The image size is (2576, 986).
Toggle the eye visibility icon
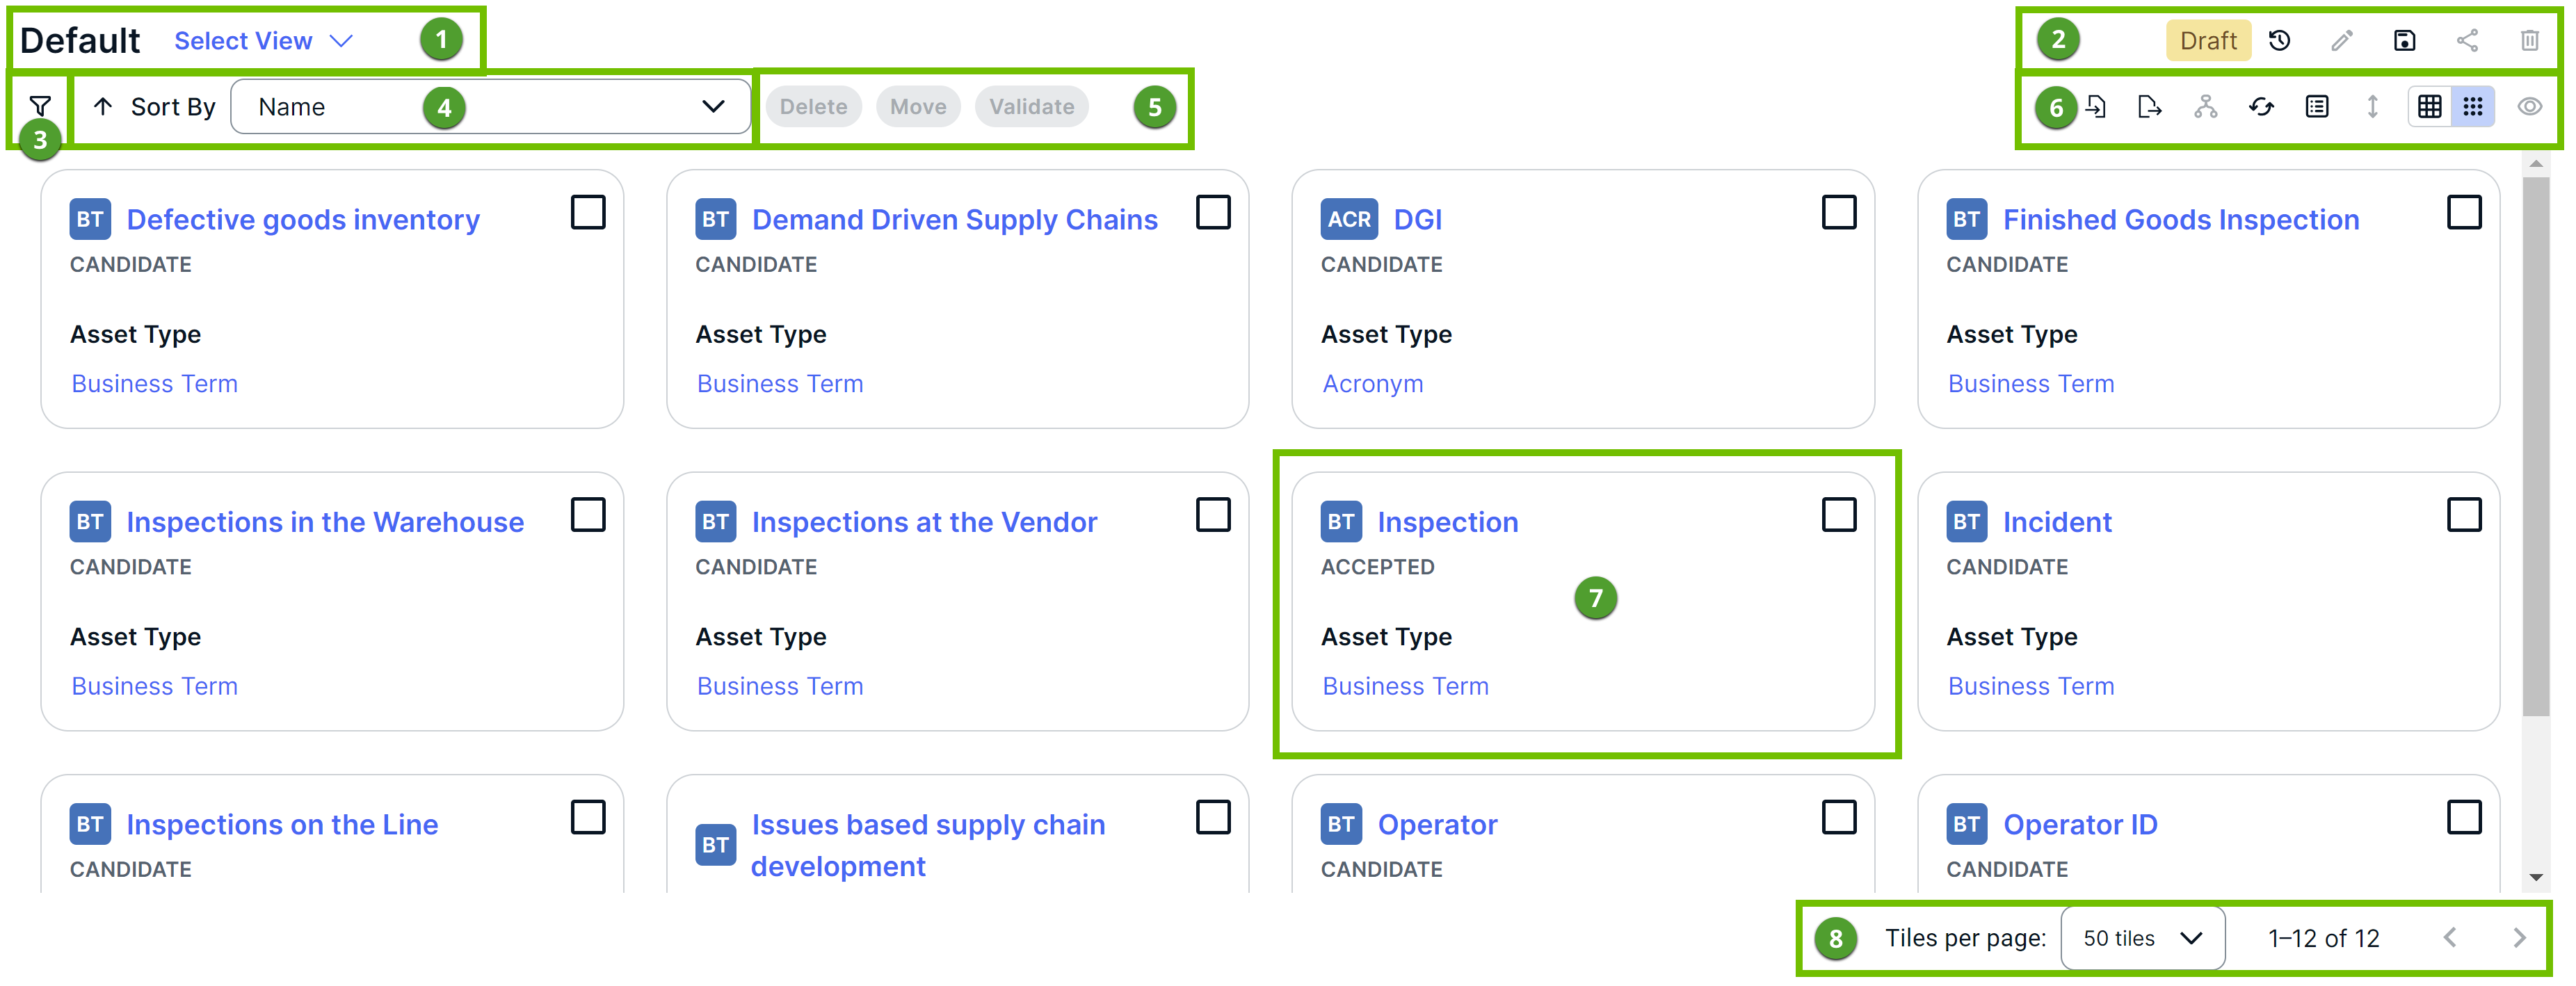2529,107
